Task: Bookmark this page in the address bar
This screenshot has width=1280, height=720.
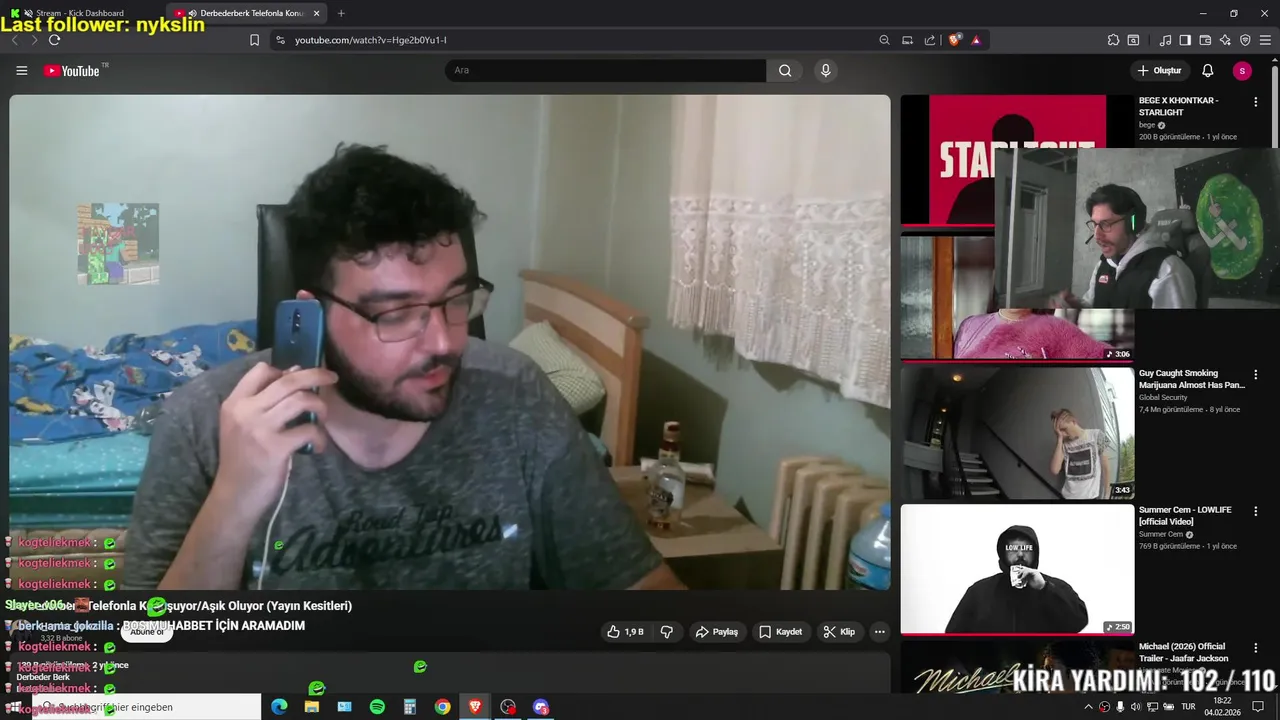Action: 254,40
